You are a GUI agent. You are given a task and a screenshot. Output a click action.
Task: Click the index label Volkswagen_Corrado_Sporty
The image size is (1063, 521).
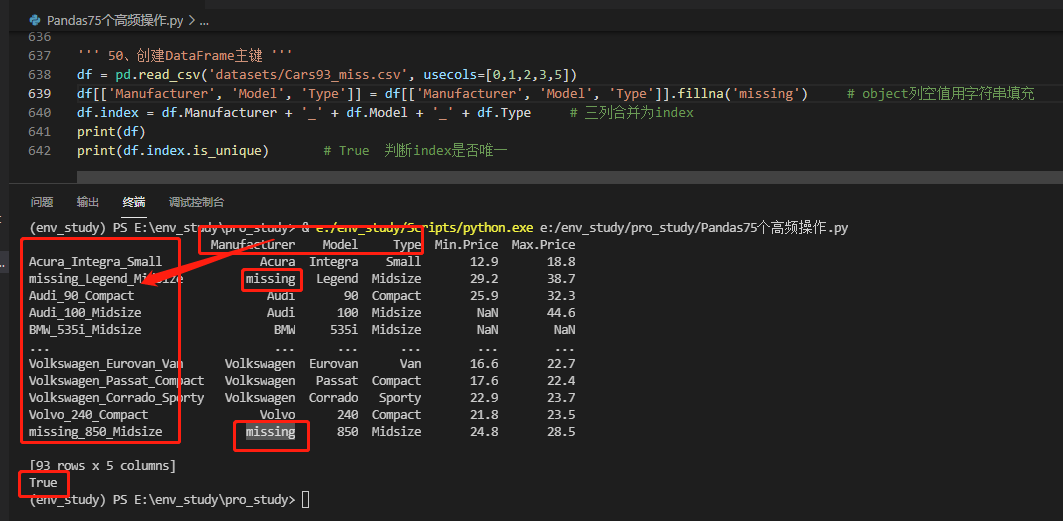[x=117, y=398]
